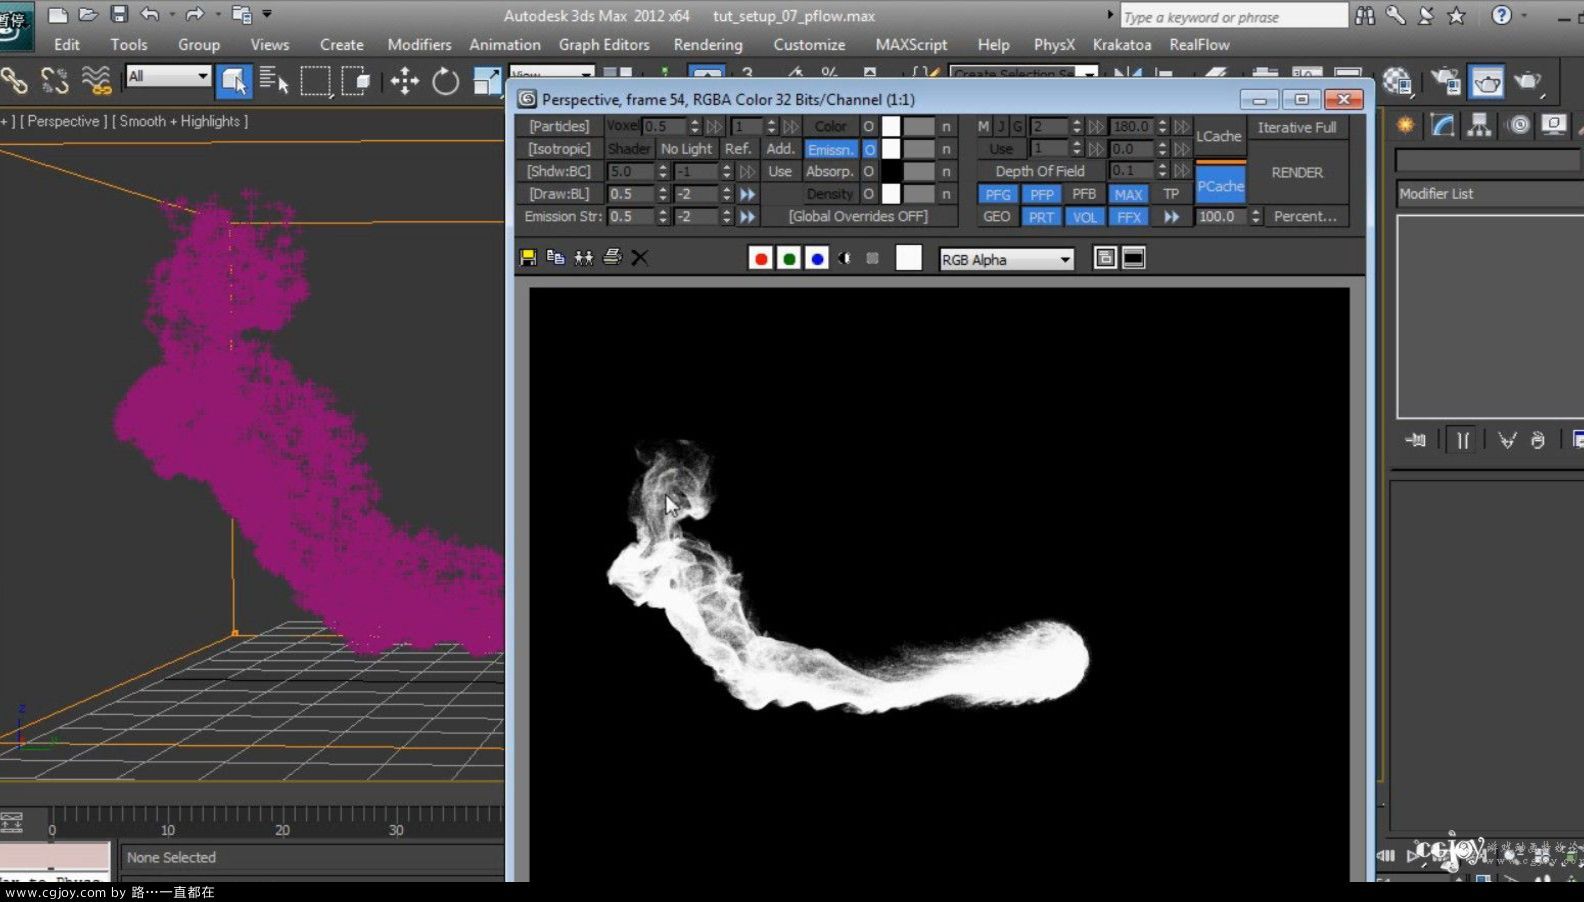Open Render Setup teapot icon
Viewport: 1584px width, 902px height.
1446,82
